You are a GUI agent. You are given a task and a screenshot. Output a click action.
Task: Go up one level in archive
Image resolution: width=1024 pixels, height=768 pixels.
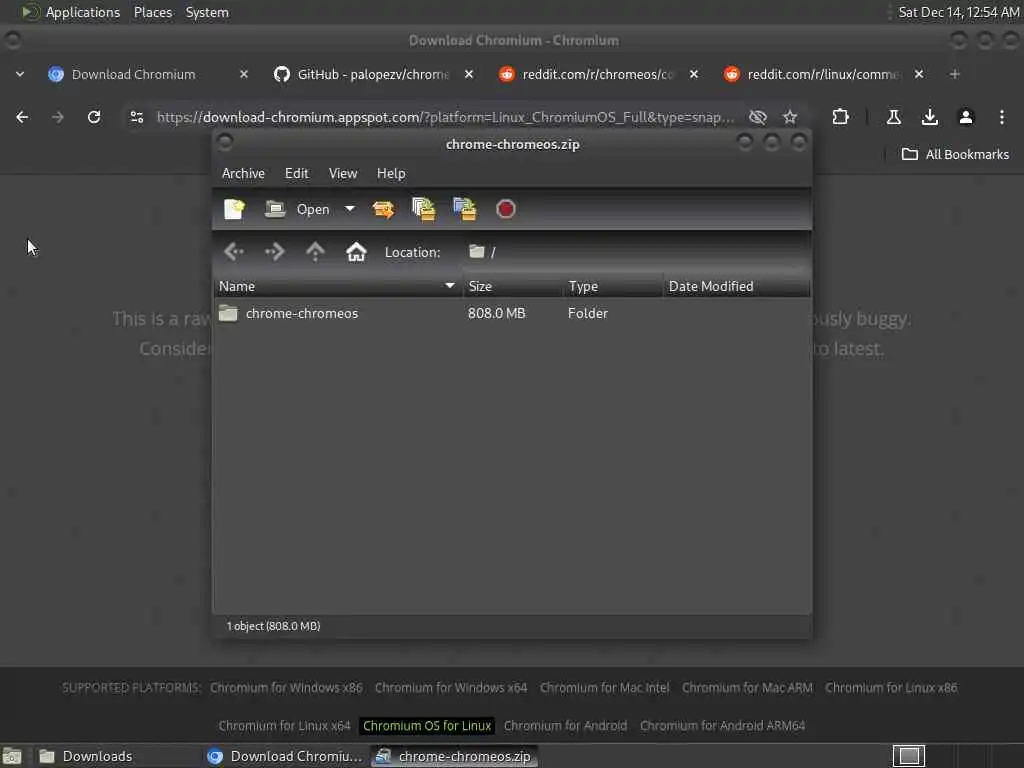pyautogui.click(x=315, y=251)
